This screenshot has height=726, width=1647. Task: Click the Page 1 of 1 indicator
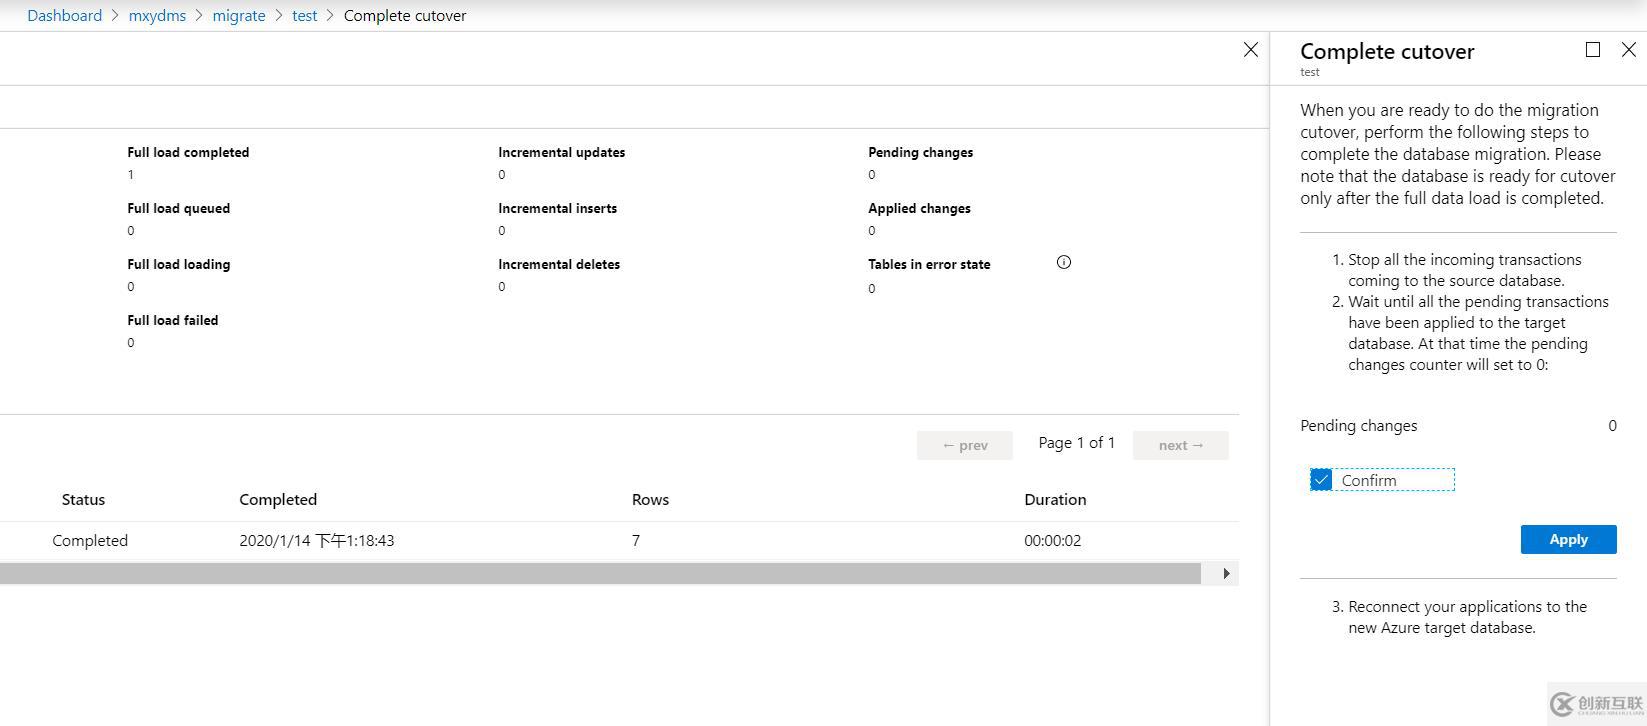[x=1076, y=442]
